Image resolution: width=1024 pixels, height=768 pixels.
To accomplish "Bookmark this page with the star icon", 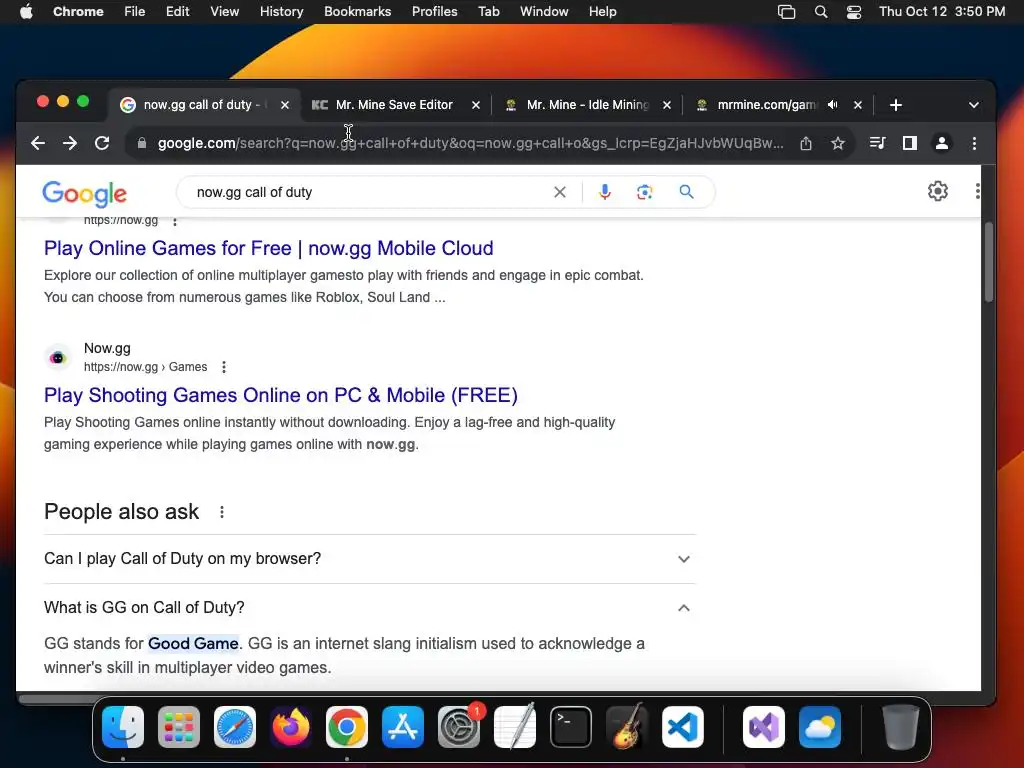I will [838, 143].
